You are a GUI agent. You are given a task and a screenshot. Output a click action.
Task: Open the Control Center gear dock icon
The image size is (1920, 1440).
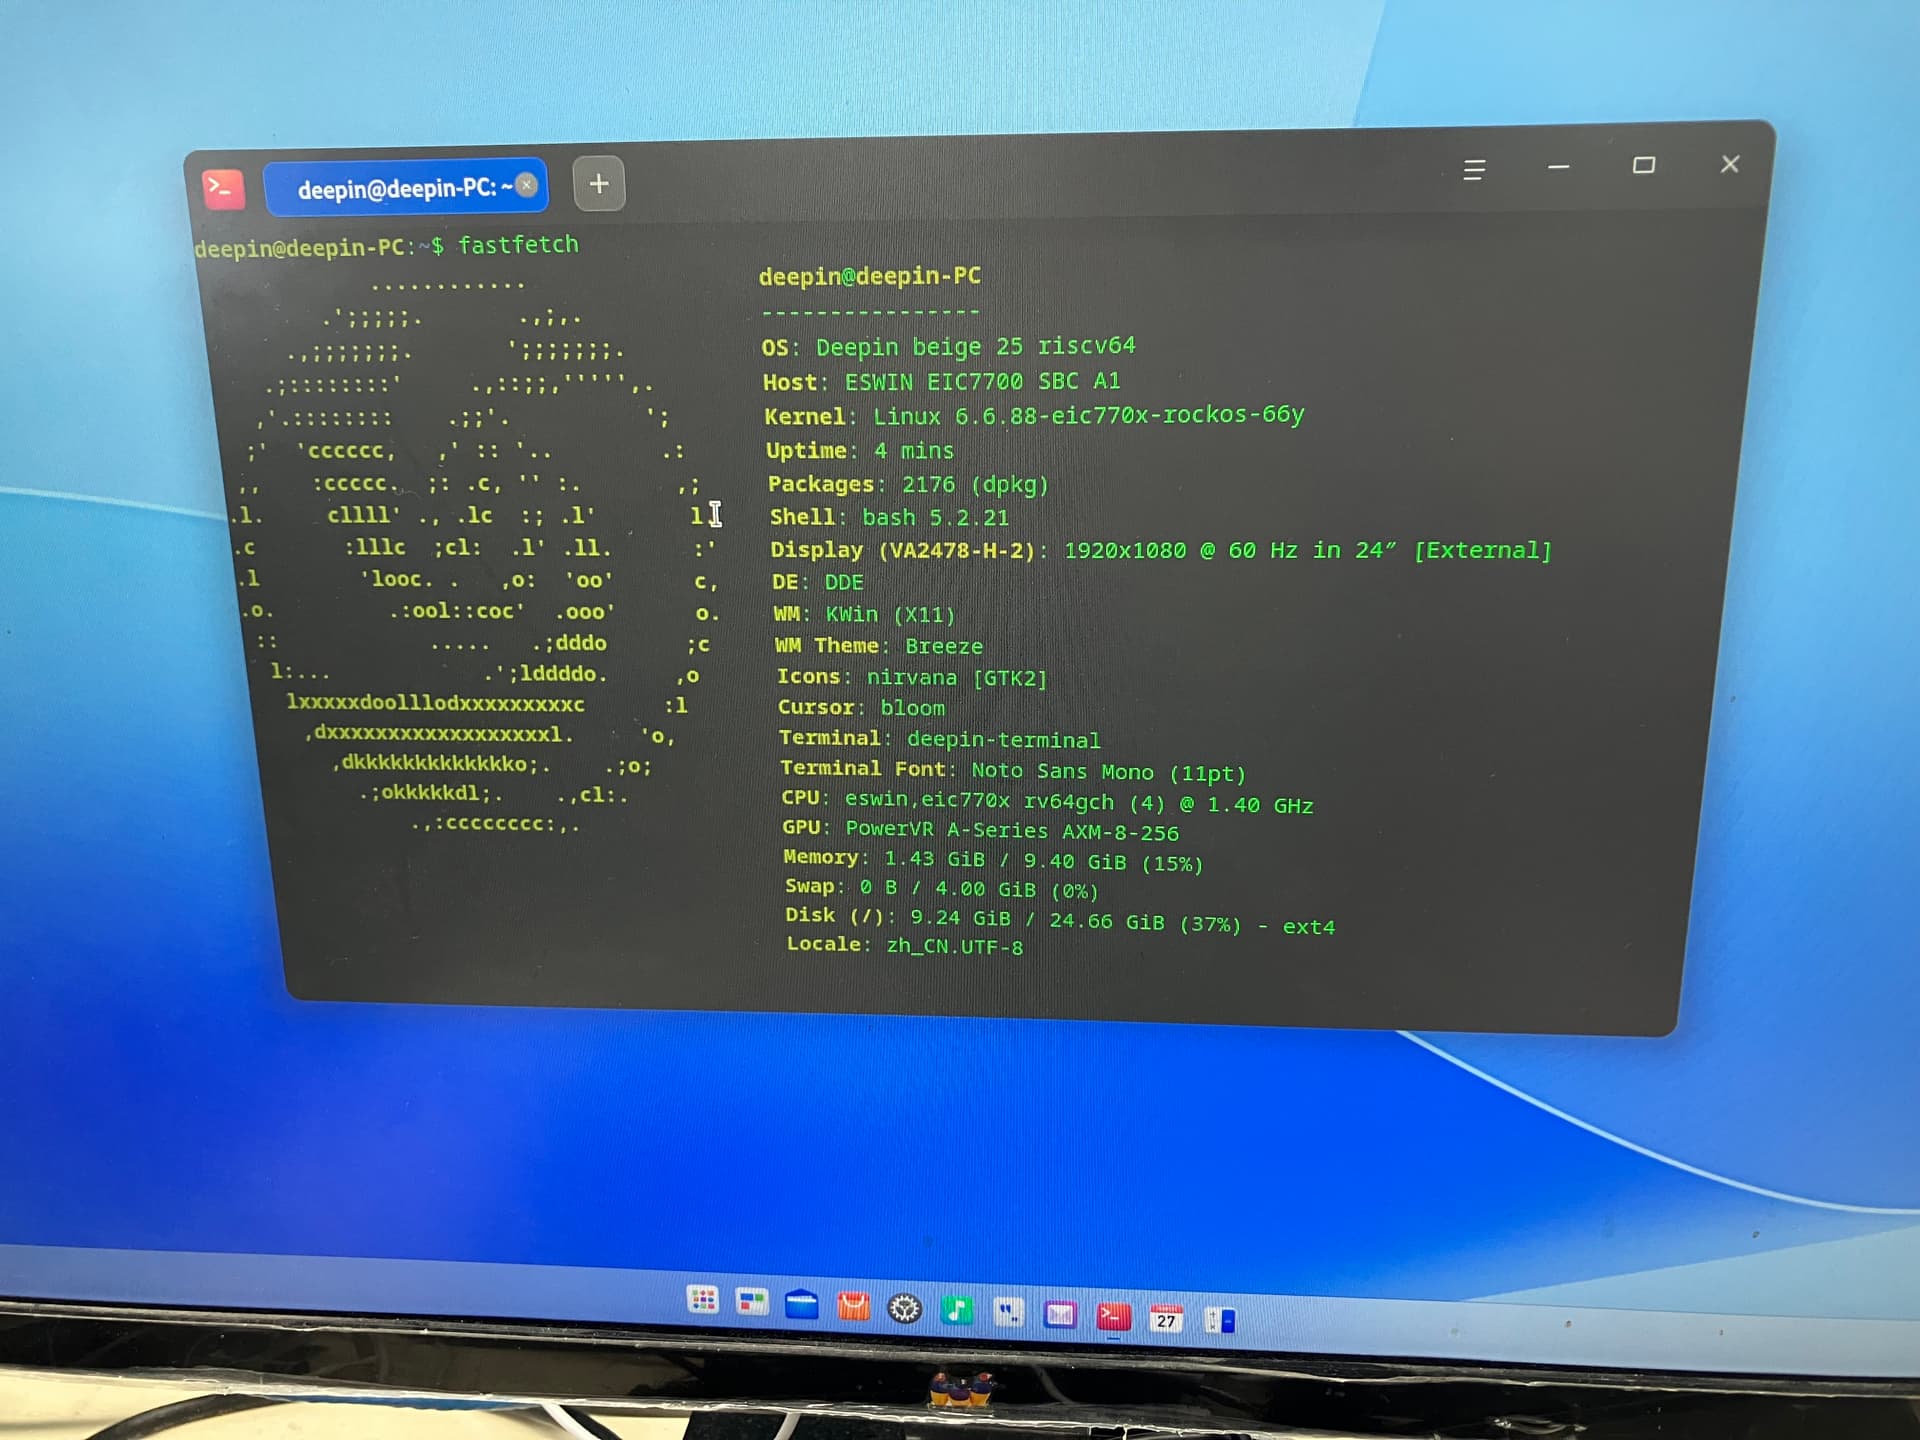coord(905,1308)
